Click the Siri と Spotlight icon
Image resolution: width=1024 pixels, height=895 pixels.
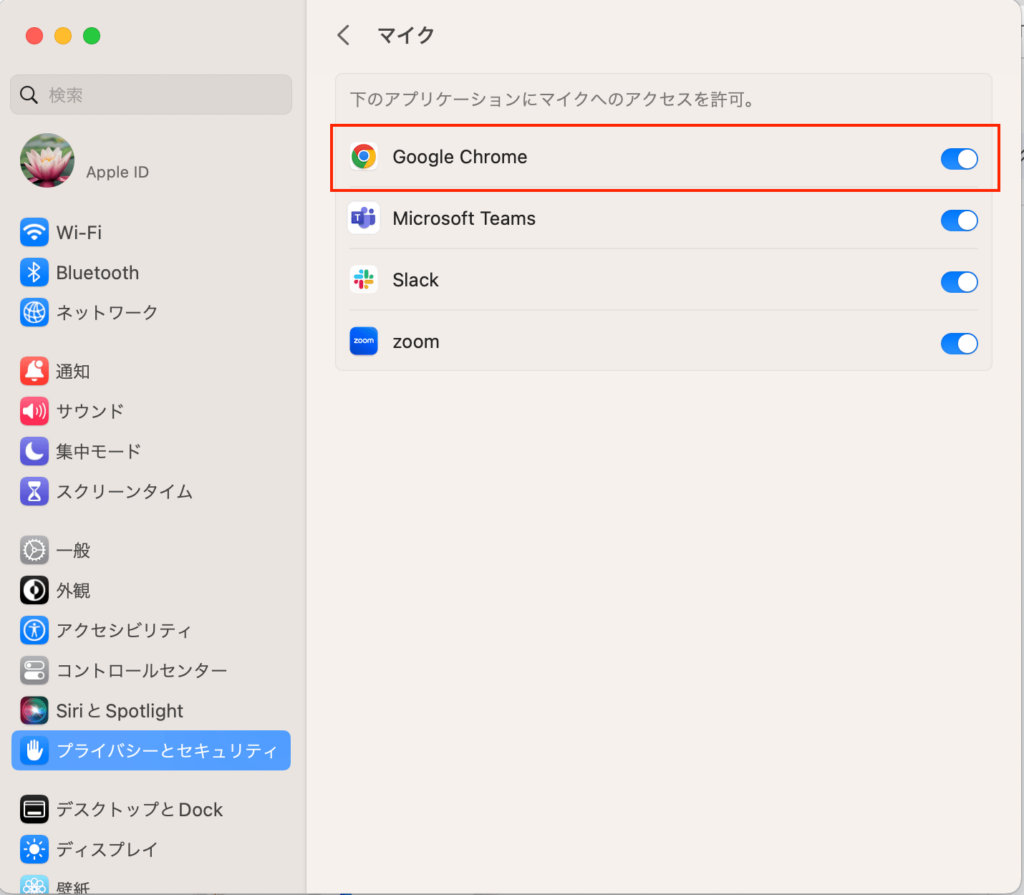click(x=34, y=711)
